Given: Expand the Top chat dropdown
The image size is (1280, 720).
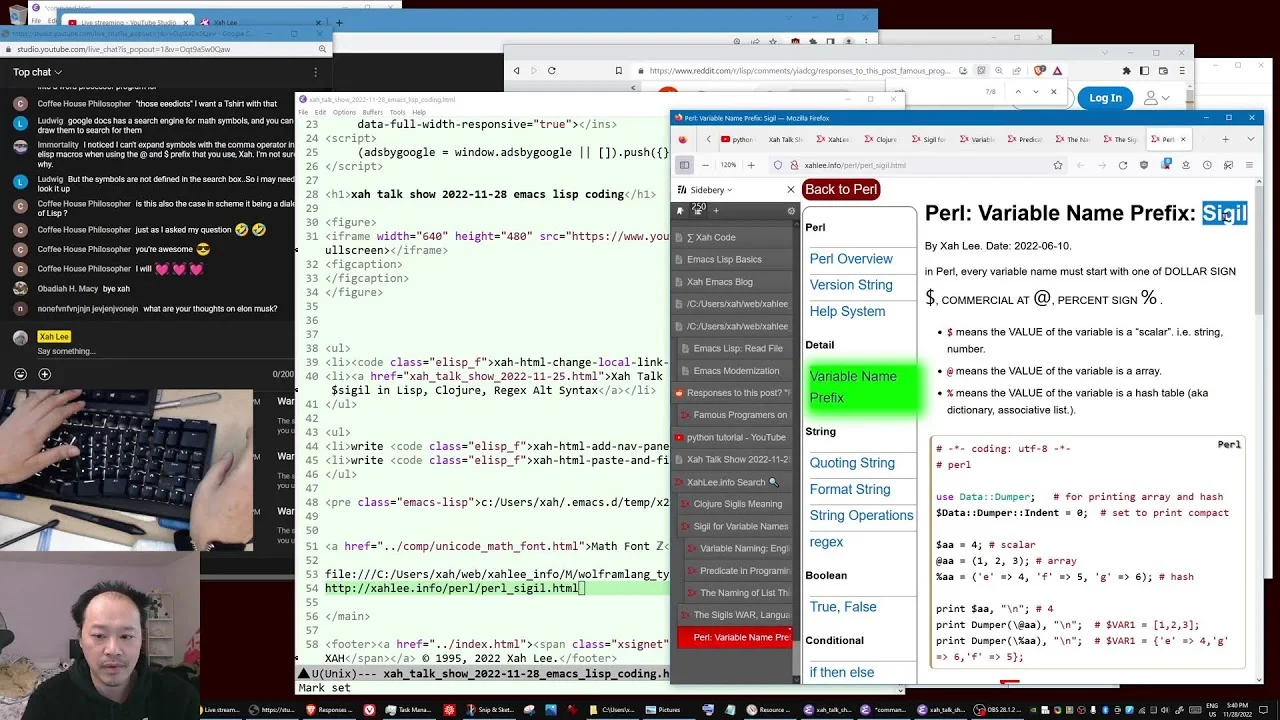Looking at the screenshot, I should click(37, 72).
